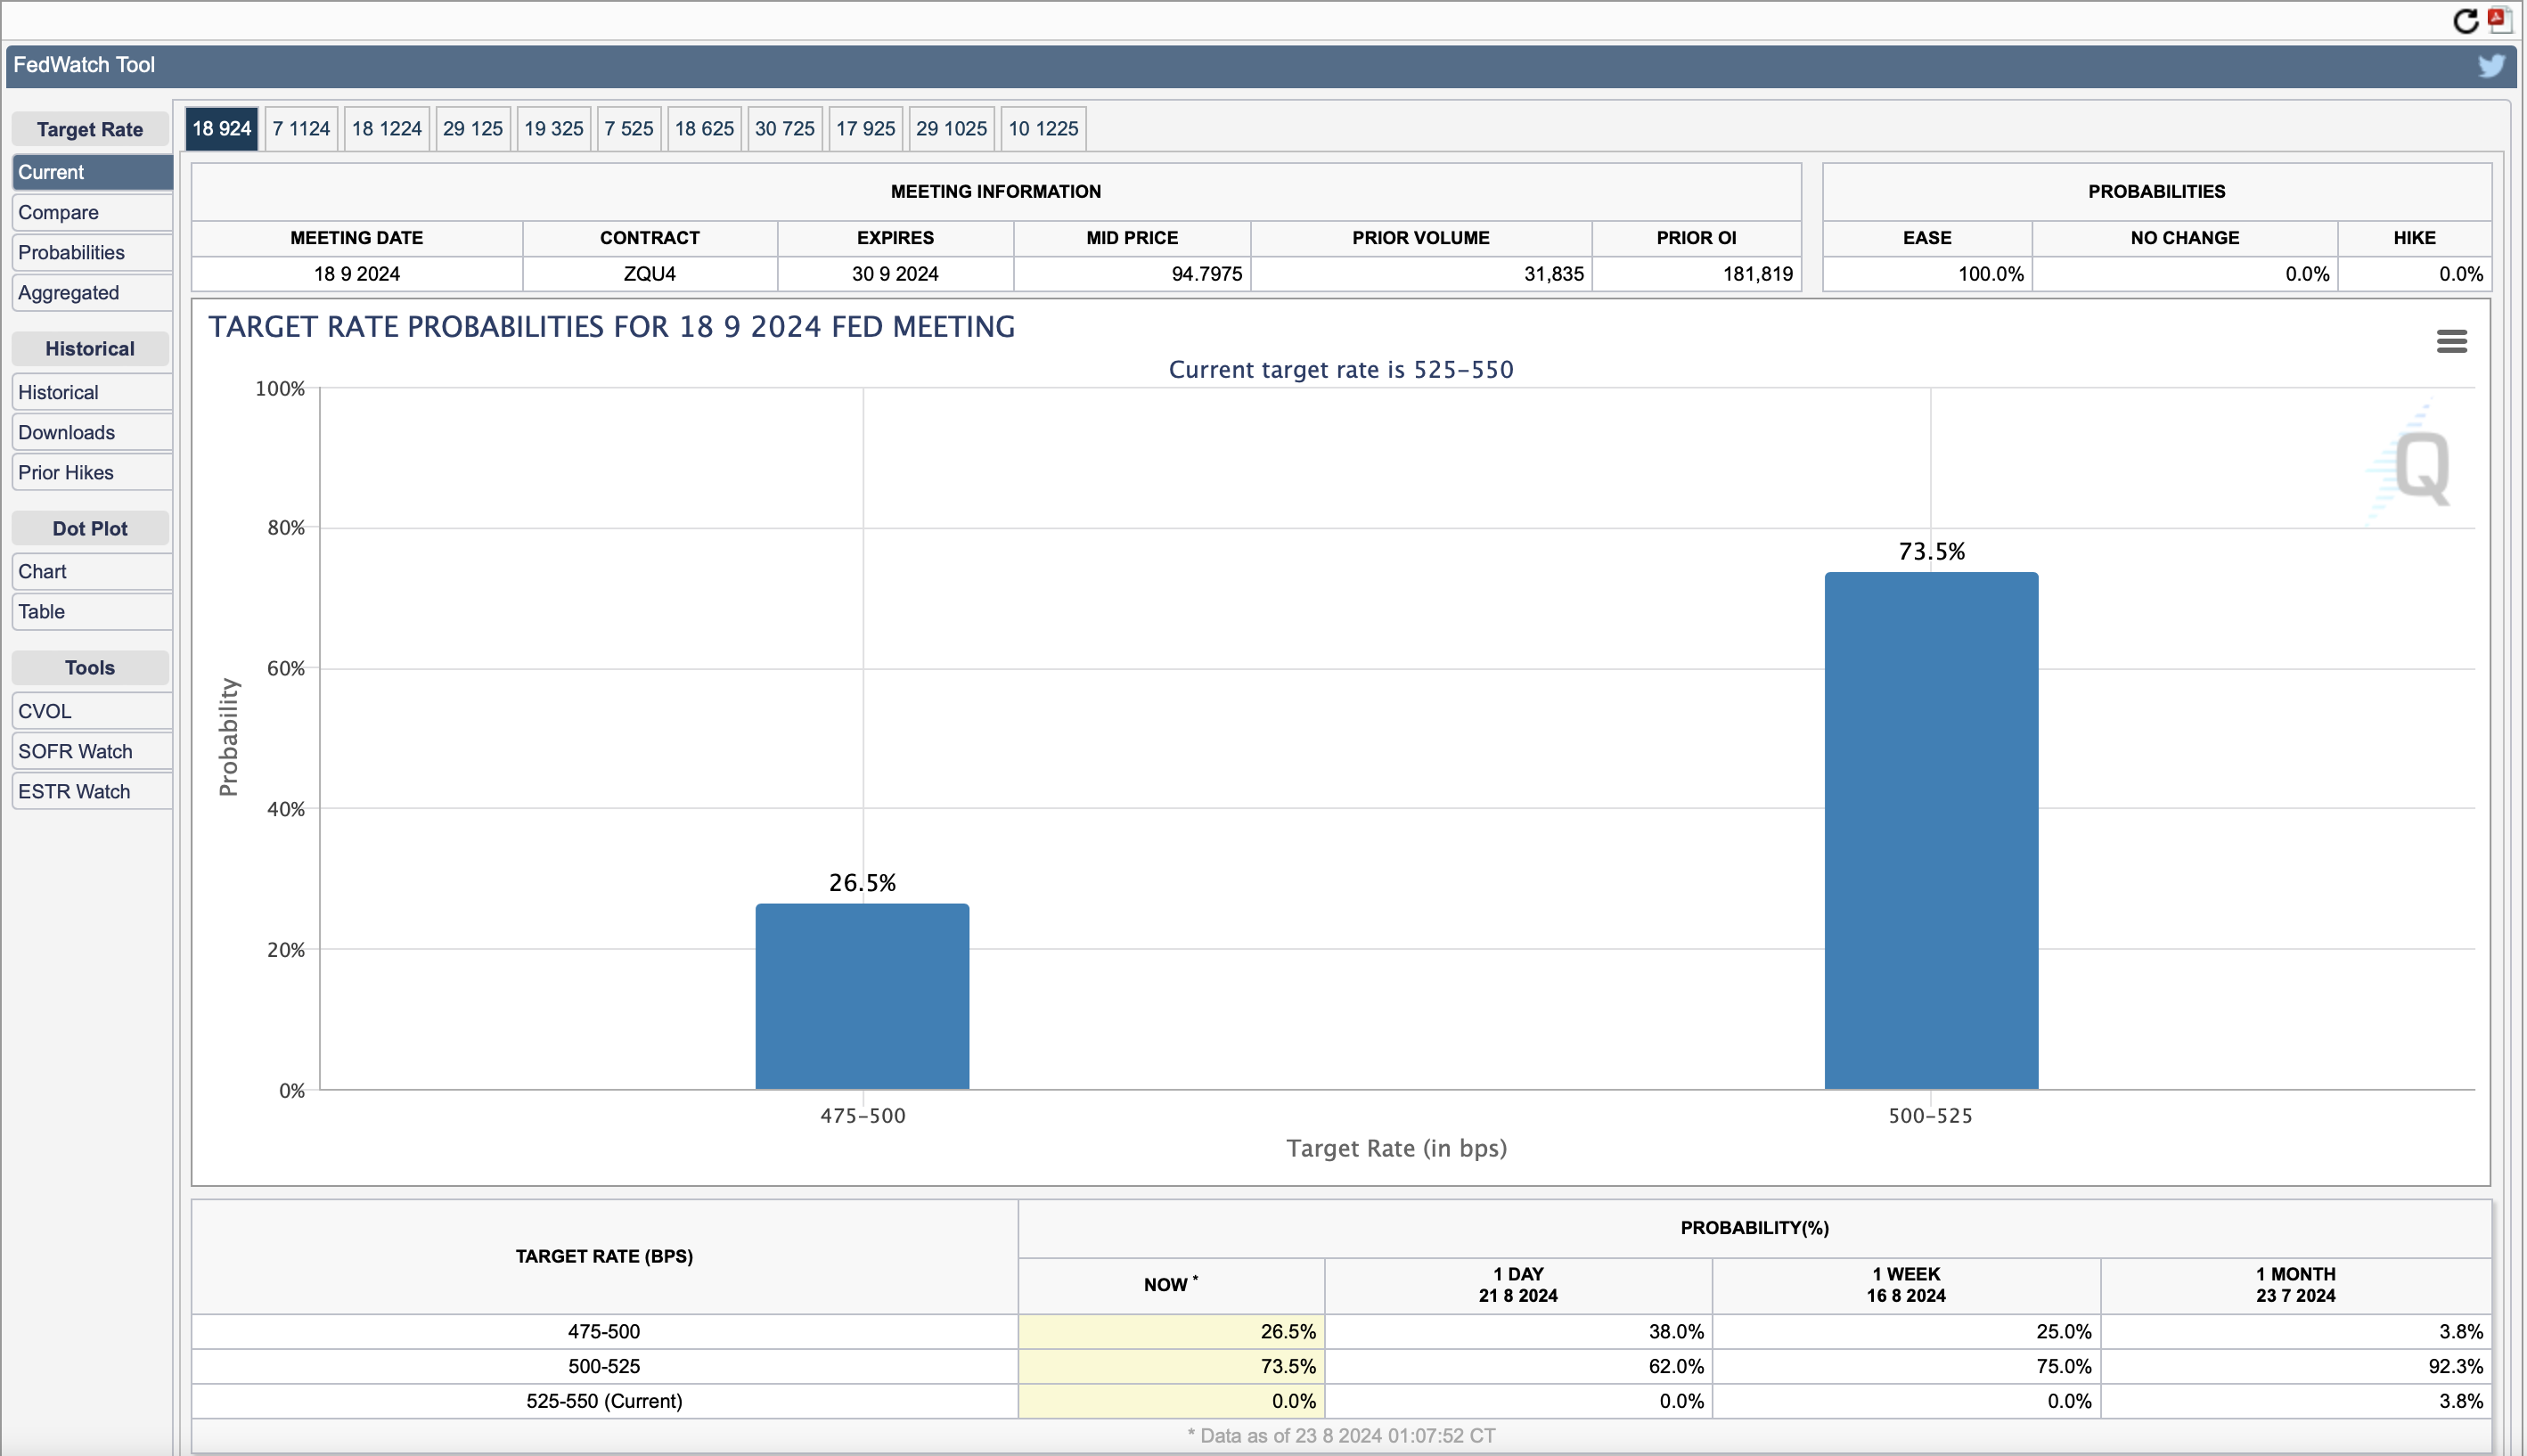Click the 38.0% one-day probability cell
2527x1456 pixels.
coord(1518,1332)
